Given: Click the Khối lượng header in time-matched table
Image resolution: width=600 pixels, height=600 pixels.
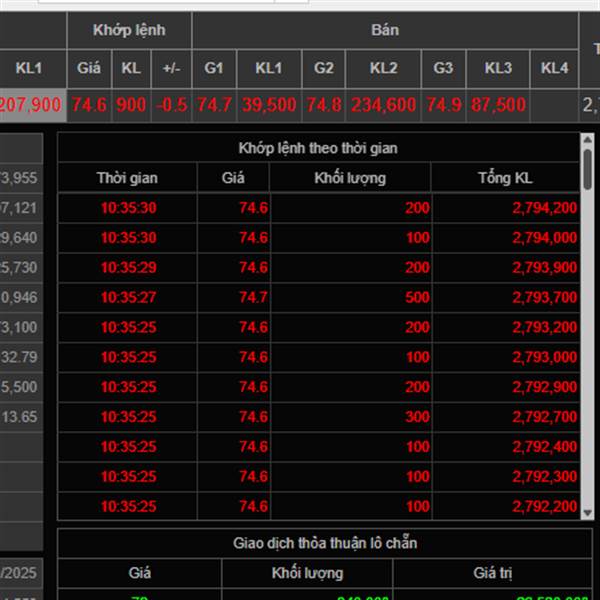Looking at the screenshot, I should click(x=350, y=178).
